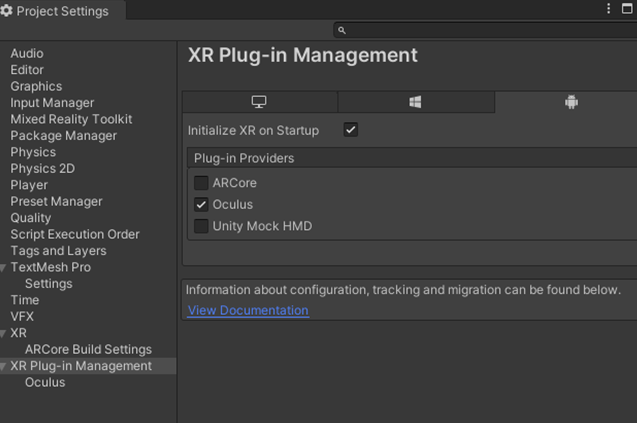Uncheck the Oculus plug-in provider
Viewport: 637px width, 423px height.
point(201,204)
